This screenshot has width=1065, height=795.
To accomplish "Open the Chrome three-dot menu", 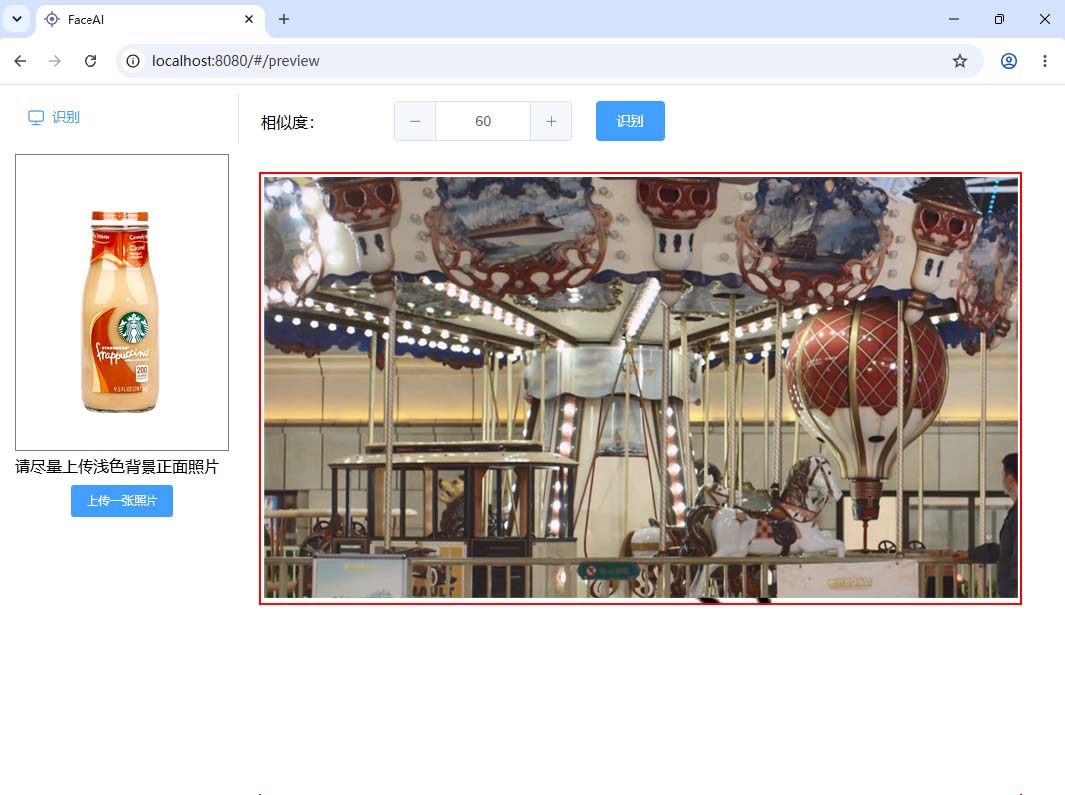I will (1045, 61).
